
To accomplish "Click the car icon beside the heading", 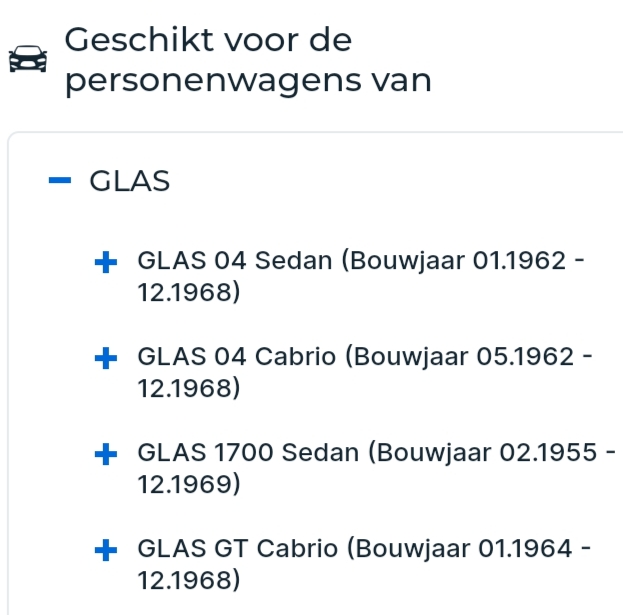I will click(x=27, y=60).
